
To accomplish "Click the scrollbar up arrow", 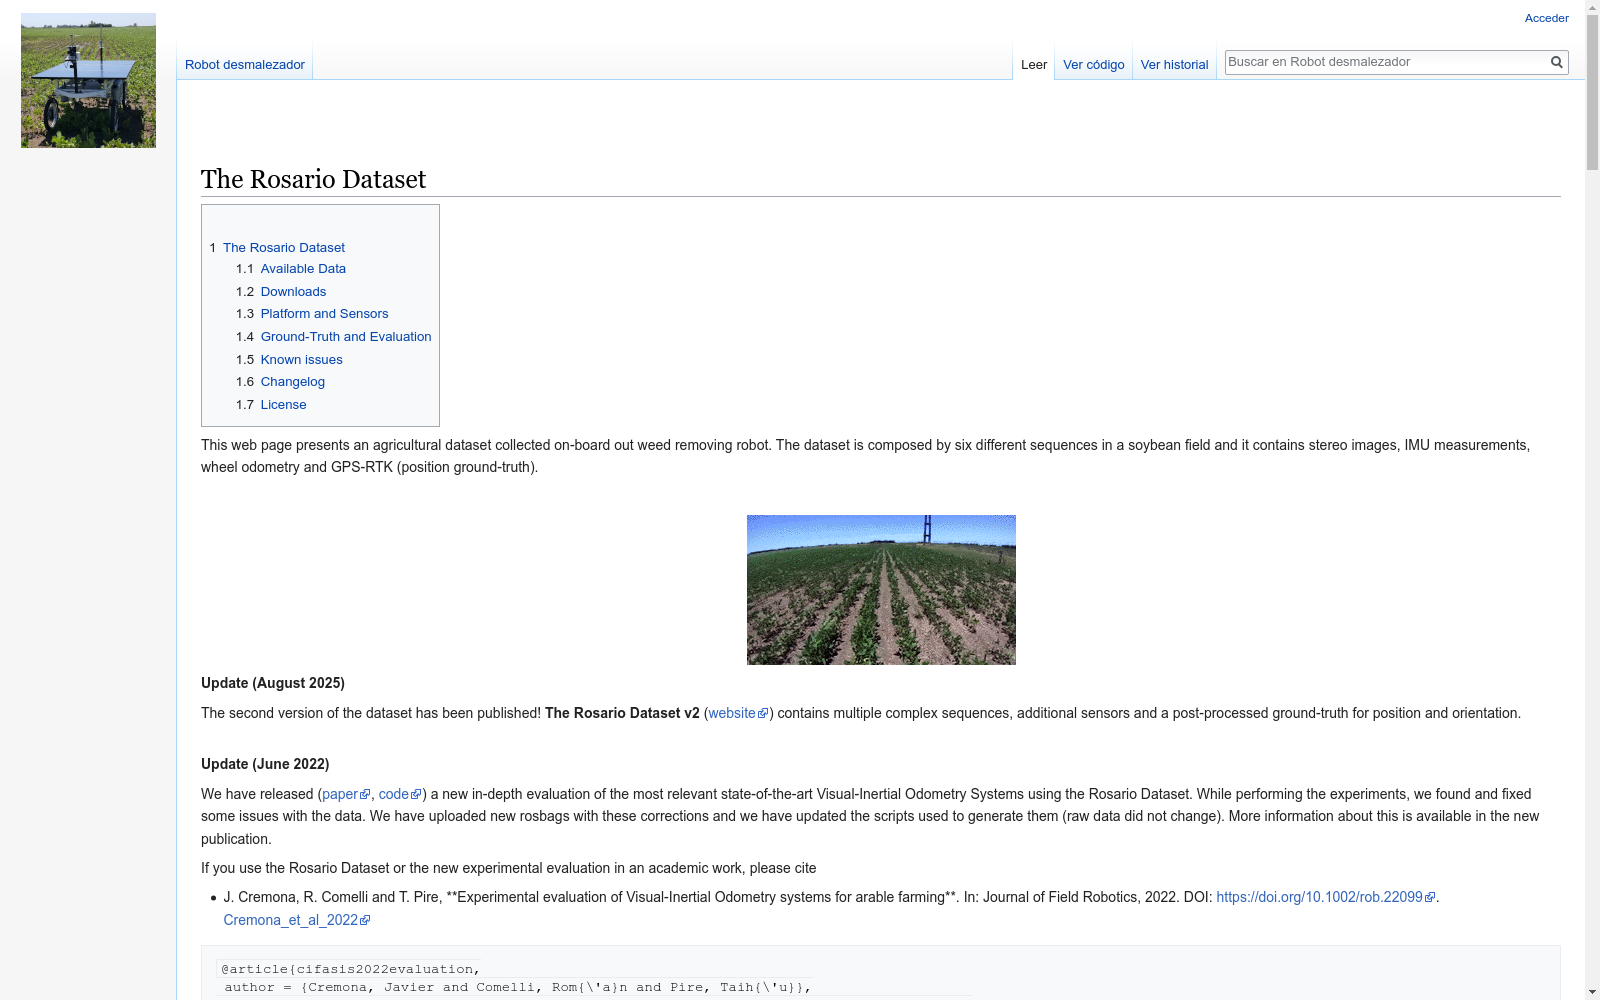I will coord(1592,7).
